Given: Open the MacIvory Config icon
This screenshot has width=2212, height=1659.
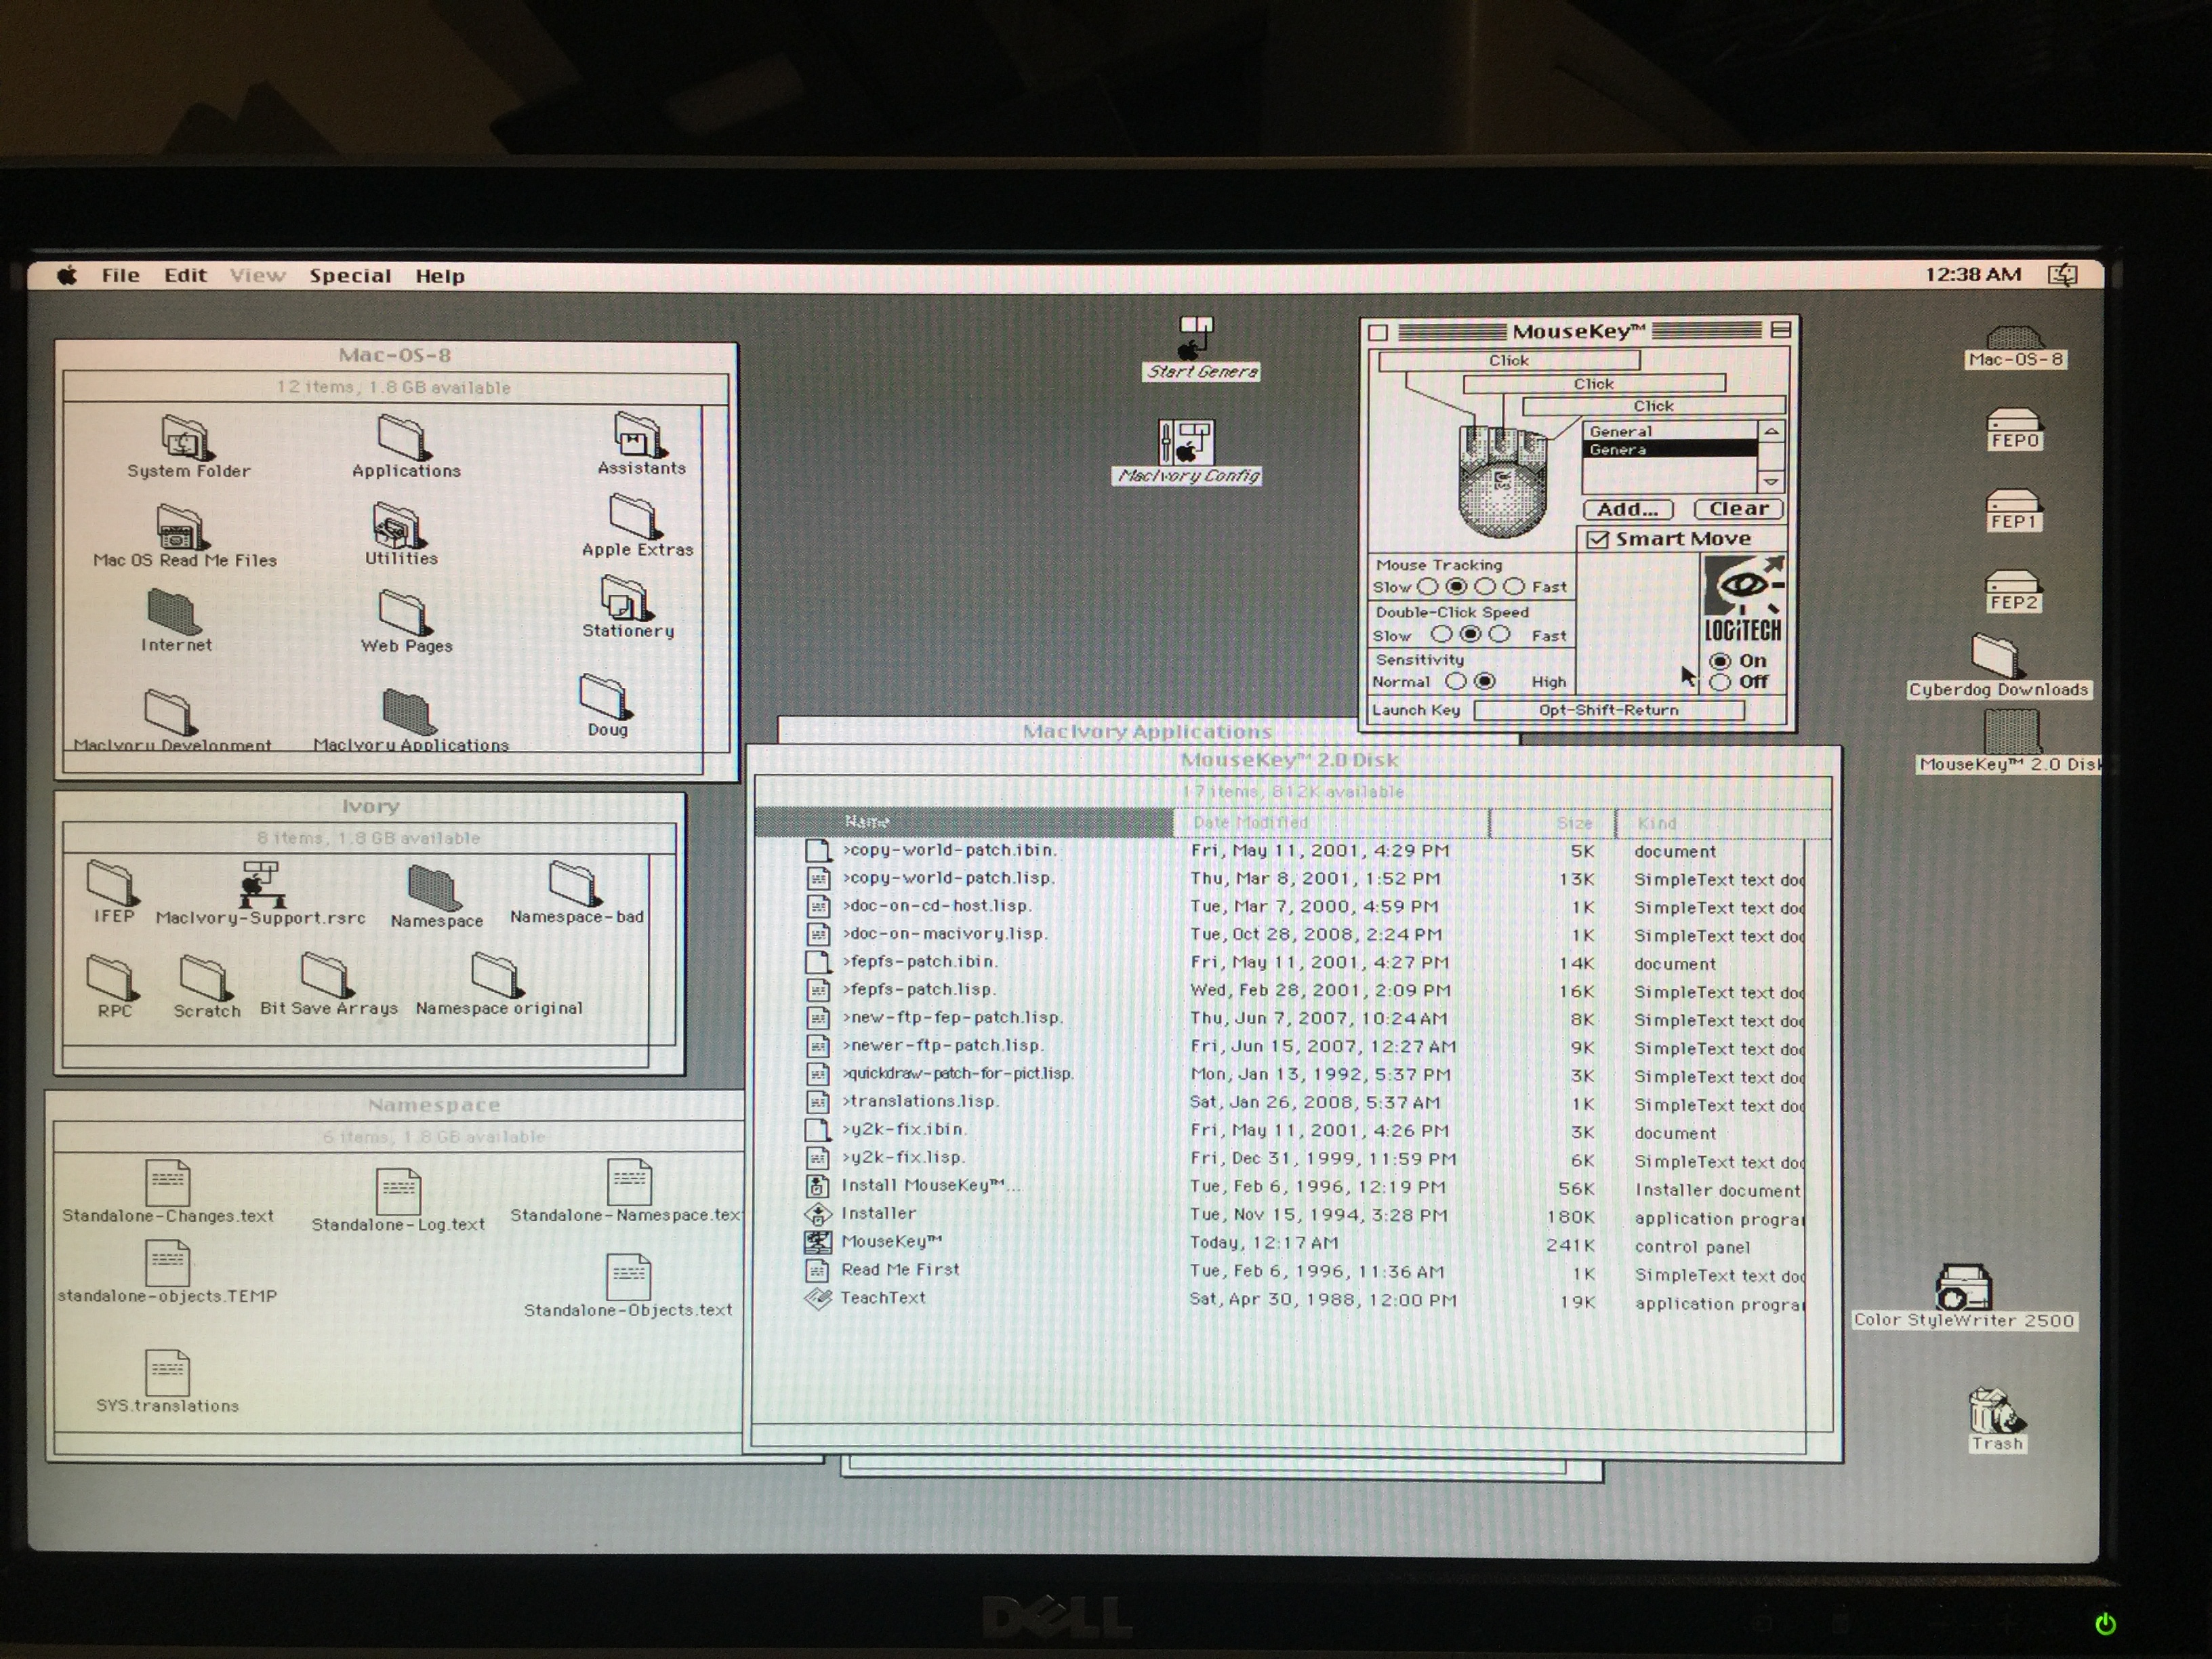Looking at the screenshot, I should pyautogui.click(x=1186, y=441).
